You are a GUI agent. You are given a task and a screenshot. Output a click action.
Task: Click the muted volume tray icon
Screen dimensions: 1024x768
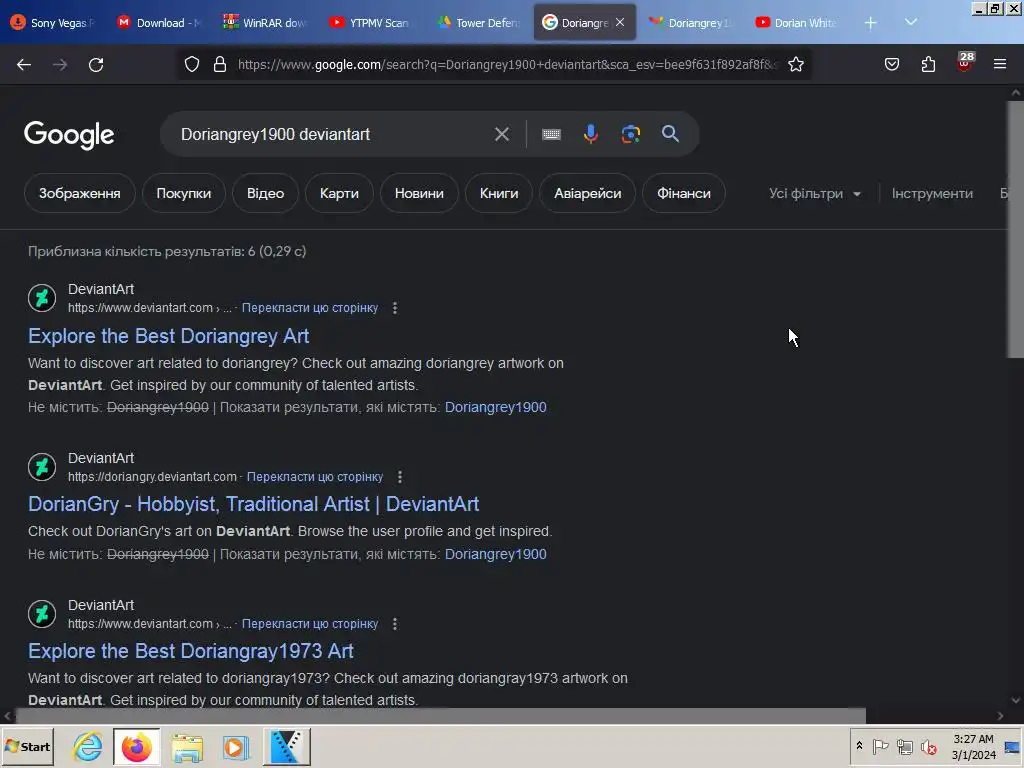pos(928,746)
